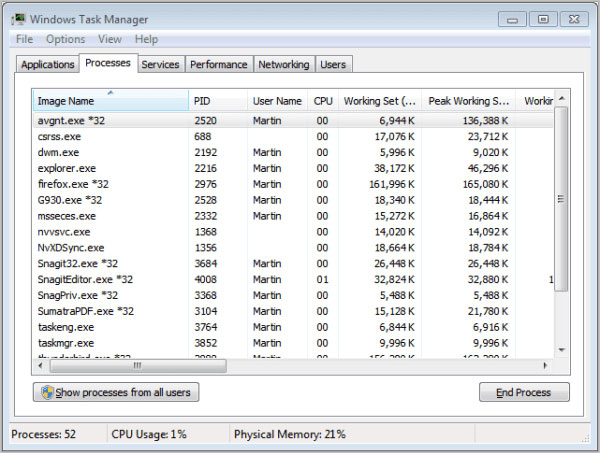Click the window resize grip
600x453 pixels.
(585, 438)
